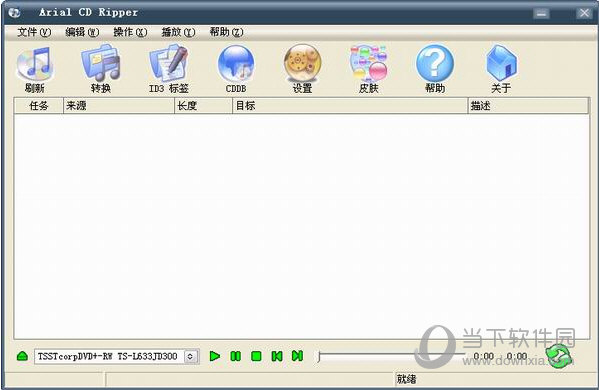
Task: Start playback with the green play button
Action: 215,356
